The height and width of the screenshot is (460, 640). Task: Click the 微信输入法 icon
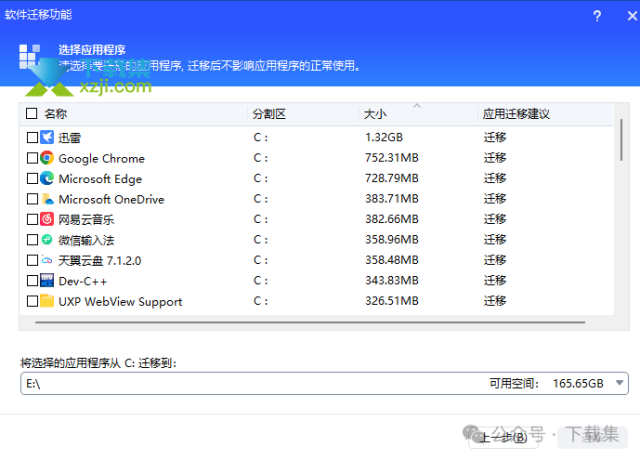tap(47, 240)
